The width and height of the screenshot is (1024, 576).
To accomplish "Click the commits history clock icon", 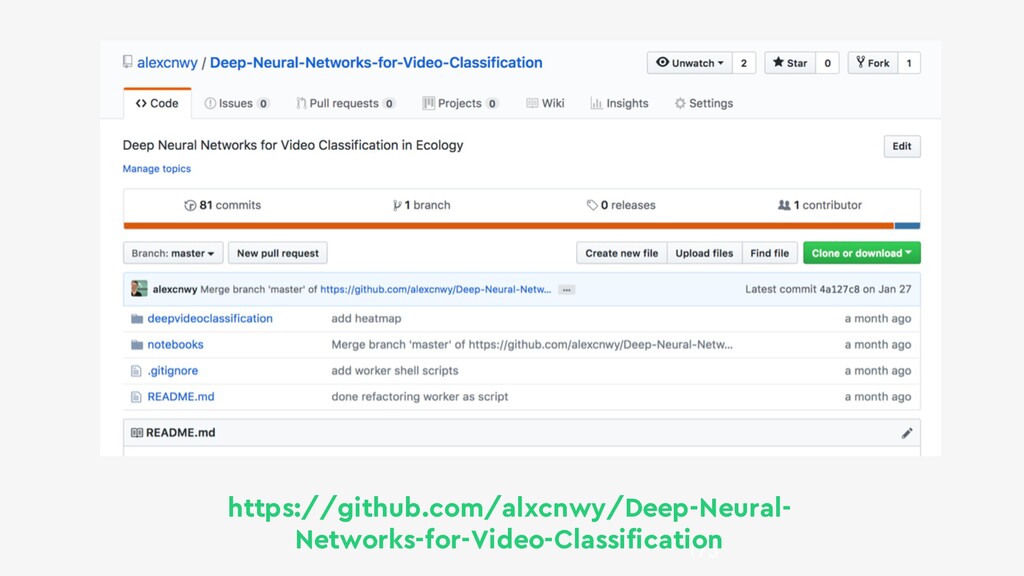I will (190, 205).
